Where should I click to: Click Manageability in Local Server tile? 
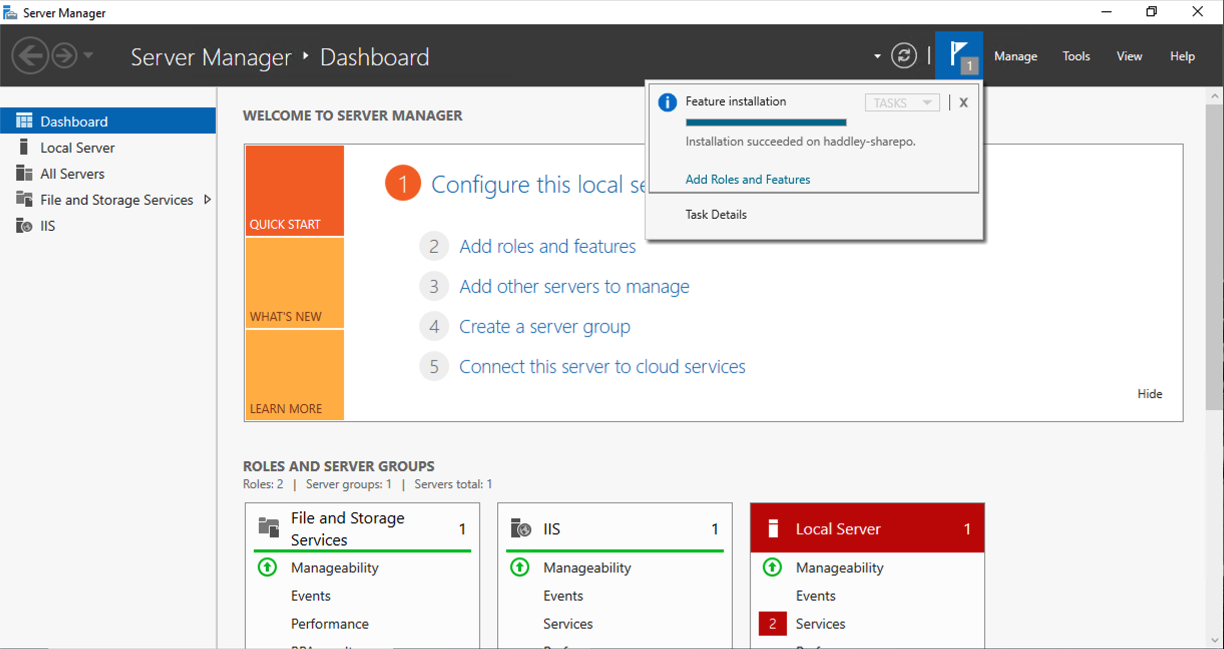click(840, 567)
